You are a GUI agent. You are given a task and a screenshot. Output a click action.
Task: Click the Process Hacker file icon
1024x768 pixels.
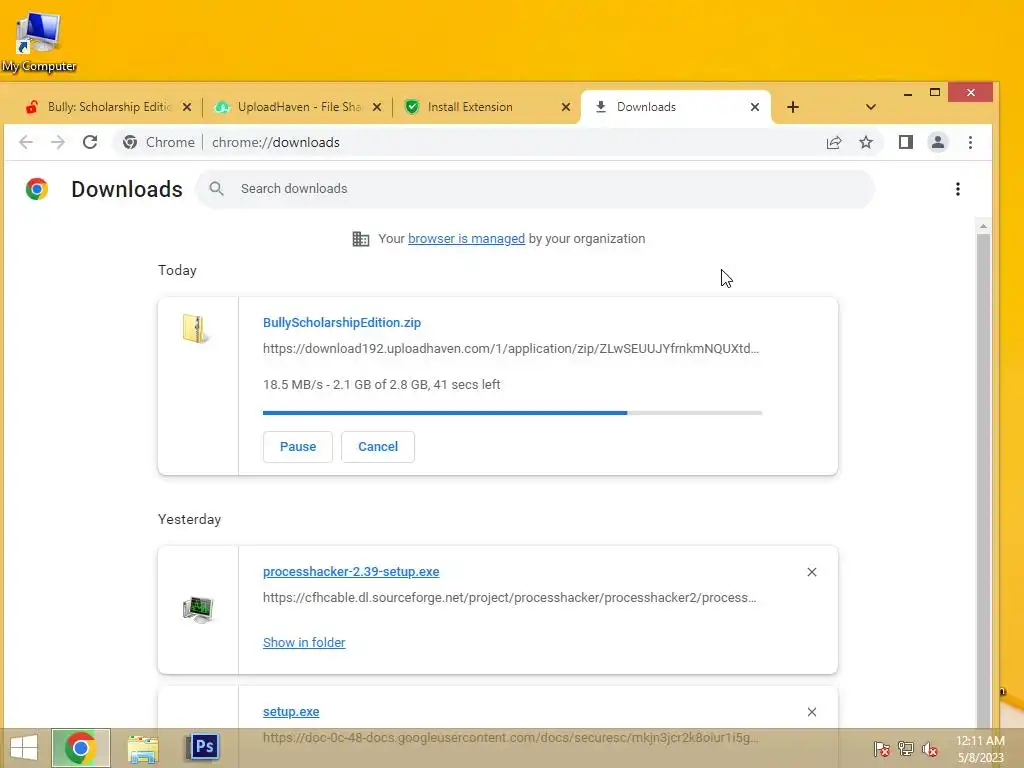[x=198, y=610]
